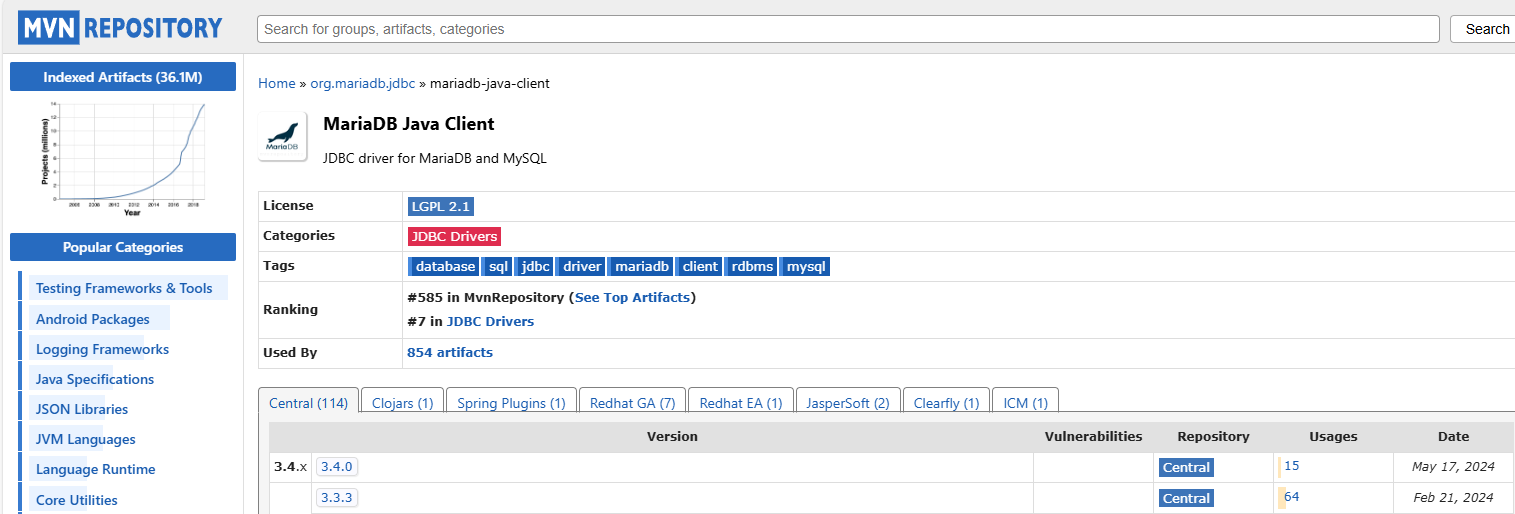Click the Usages column header

[1333, 436]
